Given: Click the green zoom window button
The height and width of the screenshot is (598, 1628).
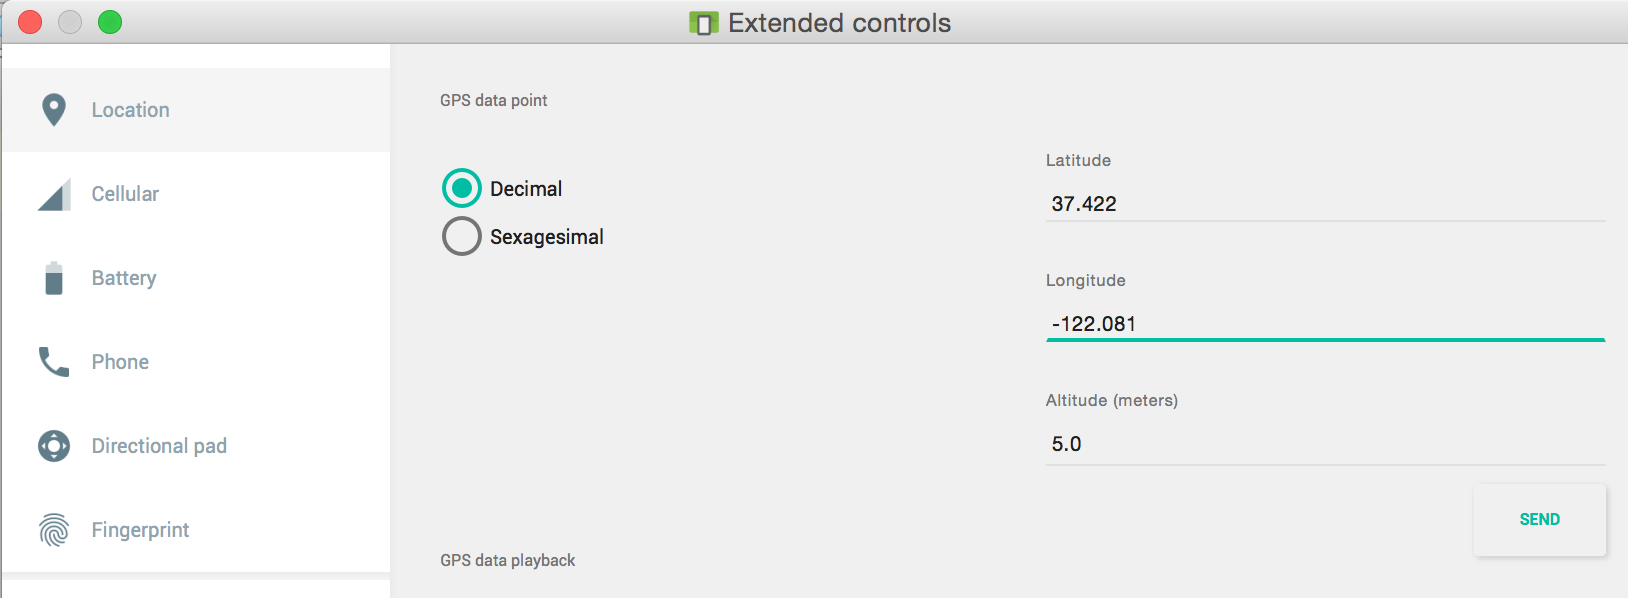Looking at the screenshot, I should pyautogui.click(x=110, y=21).
